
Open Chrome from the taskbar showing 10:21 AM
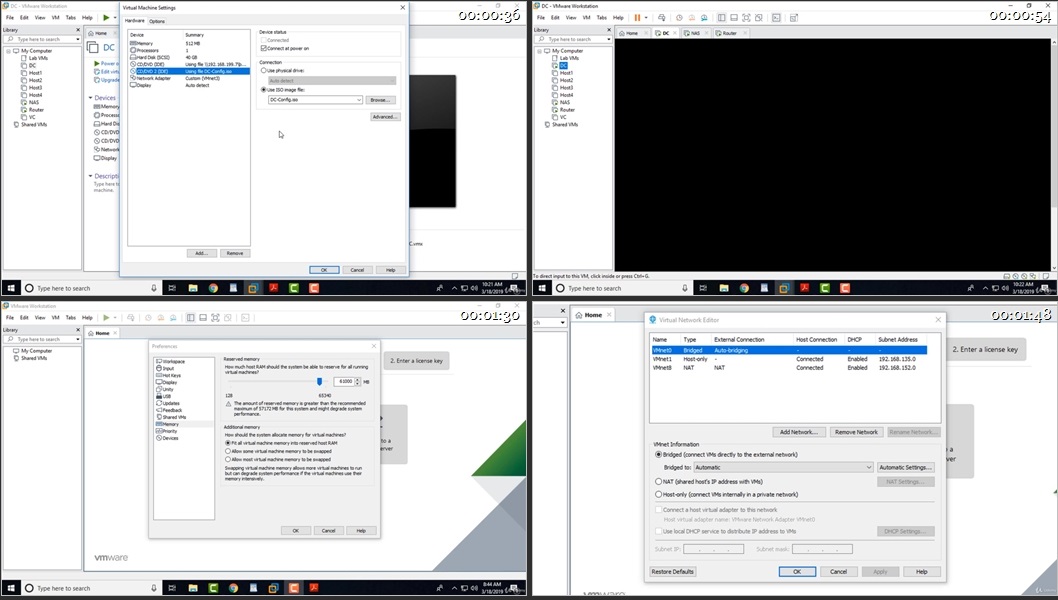[x=213, y=288]
